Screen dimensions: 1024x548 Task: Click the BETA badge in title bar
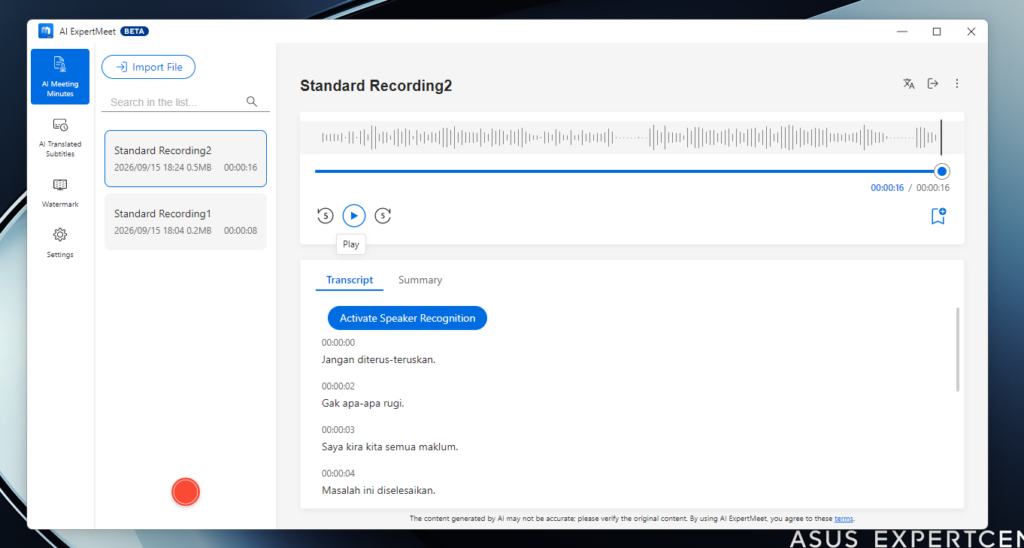pos(135,31)
